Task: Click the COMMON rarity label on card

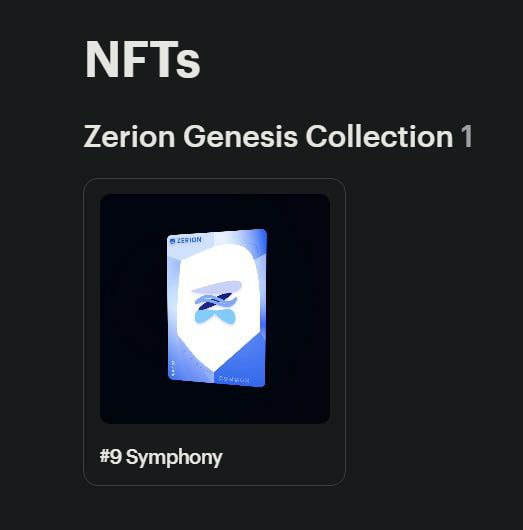Action: coord(234,380)
